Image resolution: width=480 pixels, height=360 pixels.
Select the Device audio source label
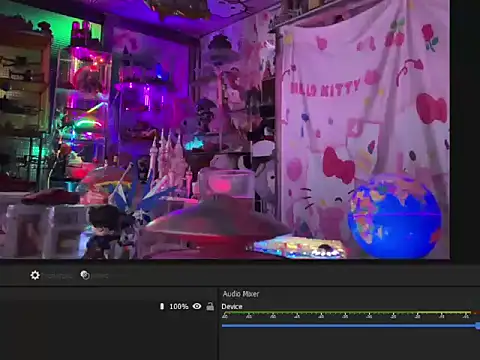click(232, 306)
